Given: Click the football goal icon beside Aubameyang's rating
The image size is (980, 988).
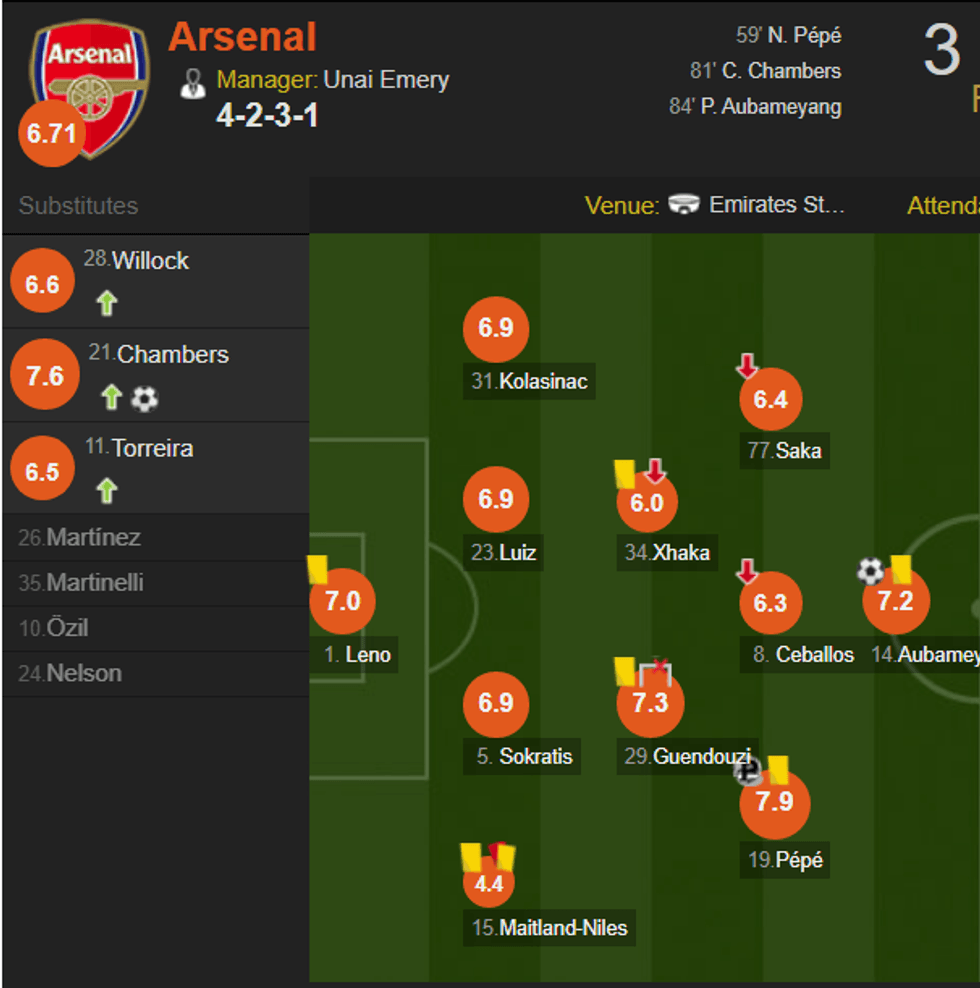Looking at the screenshot, I should (x=870, y=571).
